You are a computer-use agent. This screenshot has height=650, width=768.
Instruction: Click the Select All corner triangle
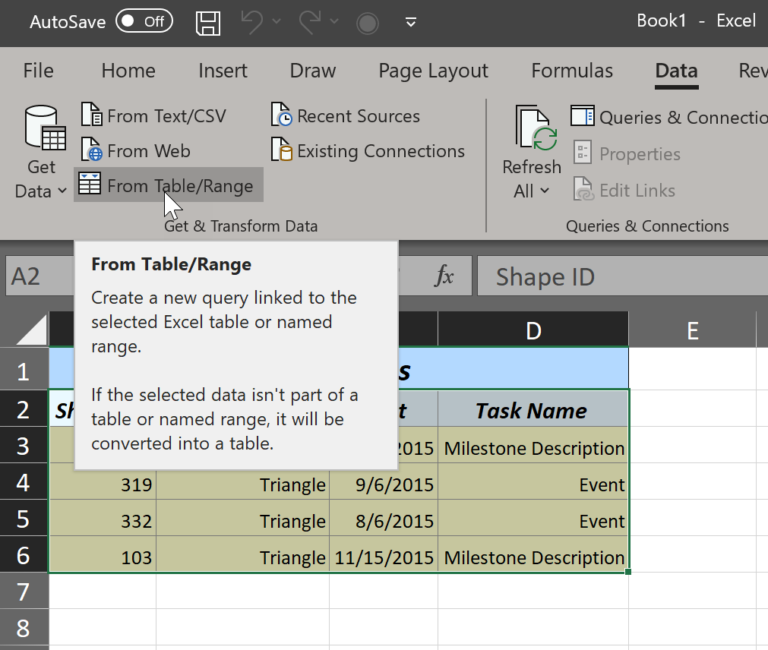30,329
